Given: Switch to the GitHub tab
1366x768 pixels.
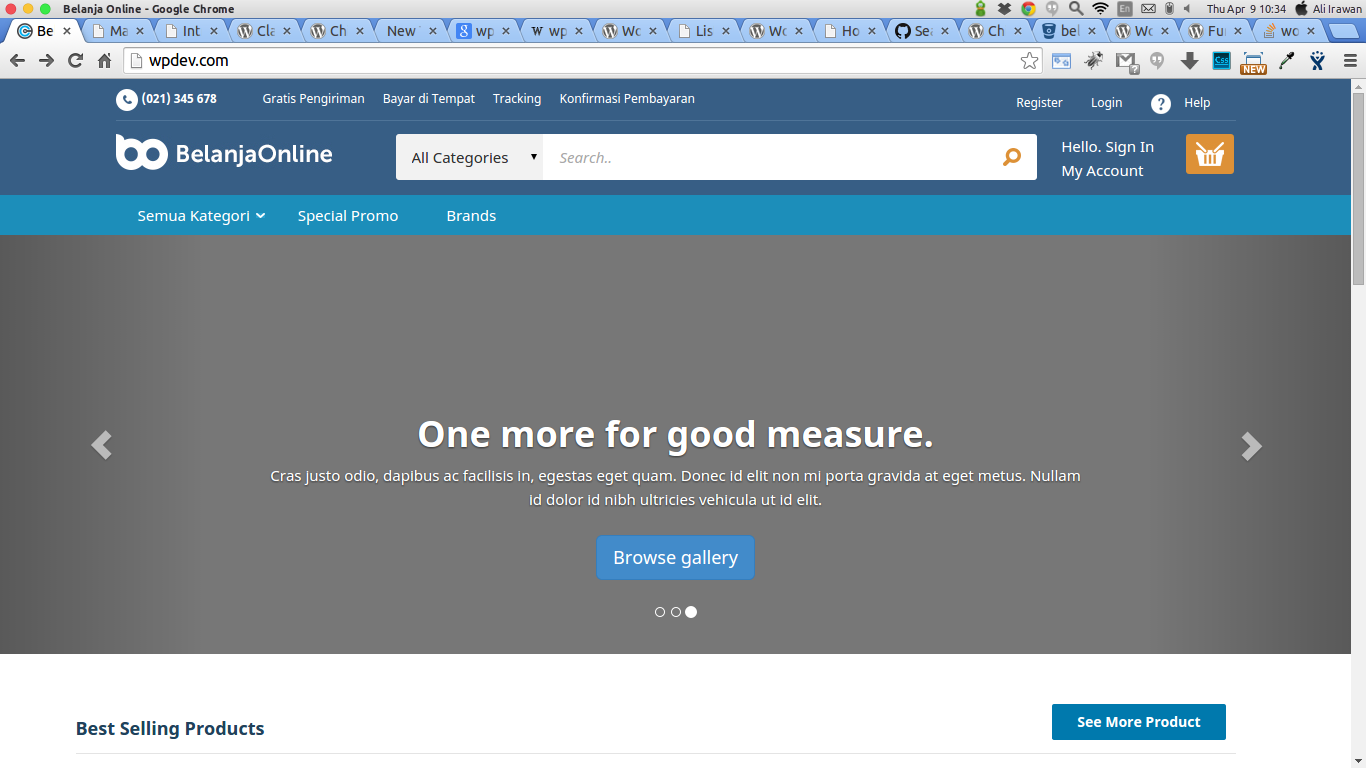Looking at the screenshot, I should click(921, 31).
